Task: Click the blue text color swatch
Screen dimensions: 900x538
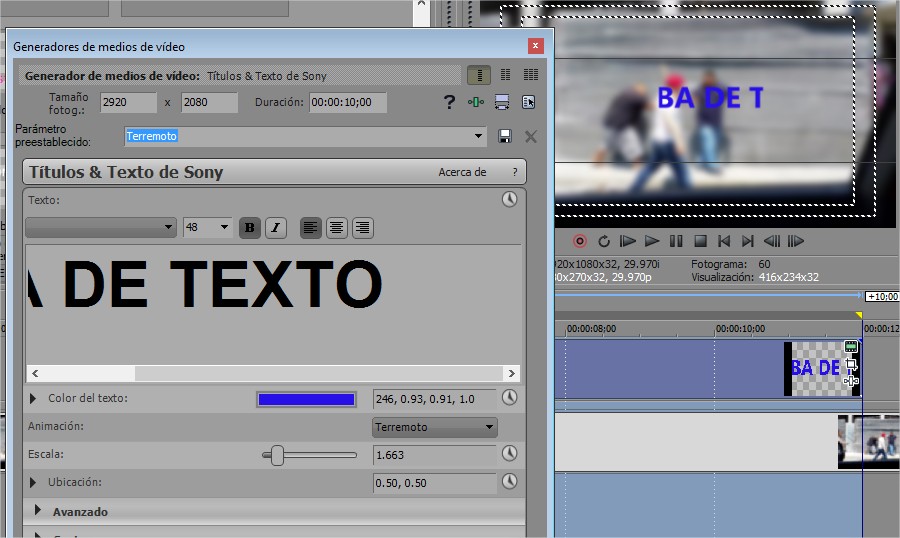Action: tap(307, 400)
